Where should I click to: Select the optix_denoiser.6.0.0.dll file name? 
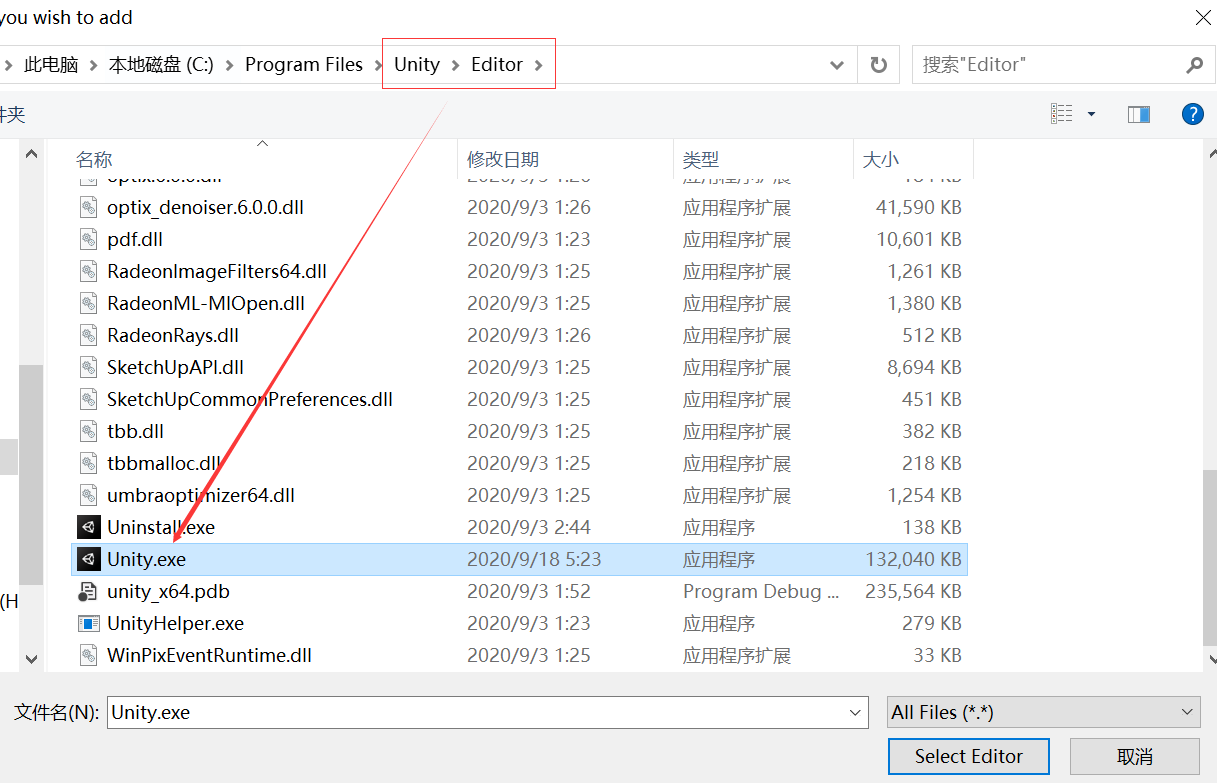tap(205, 207)
